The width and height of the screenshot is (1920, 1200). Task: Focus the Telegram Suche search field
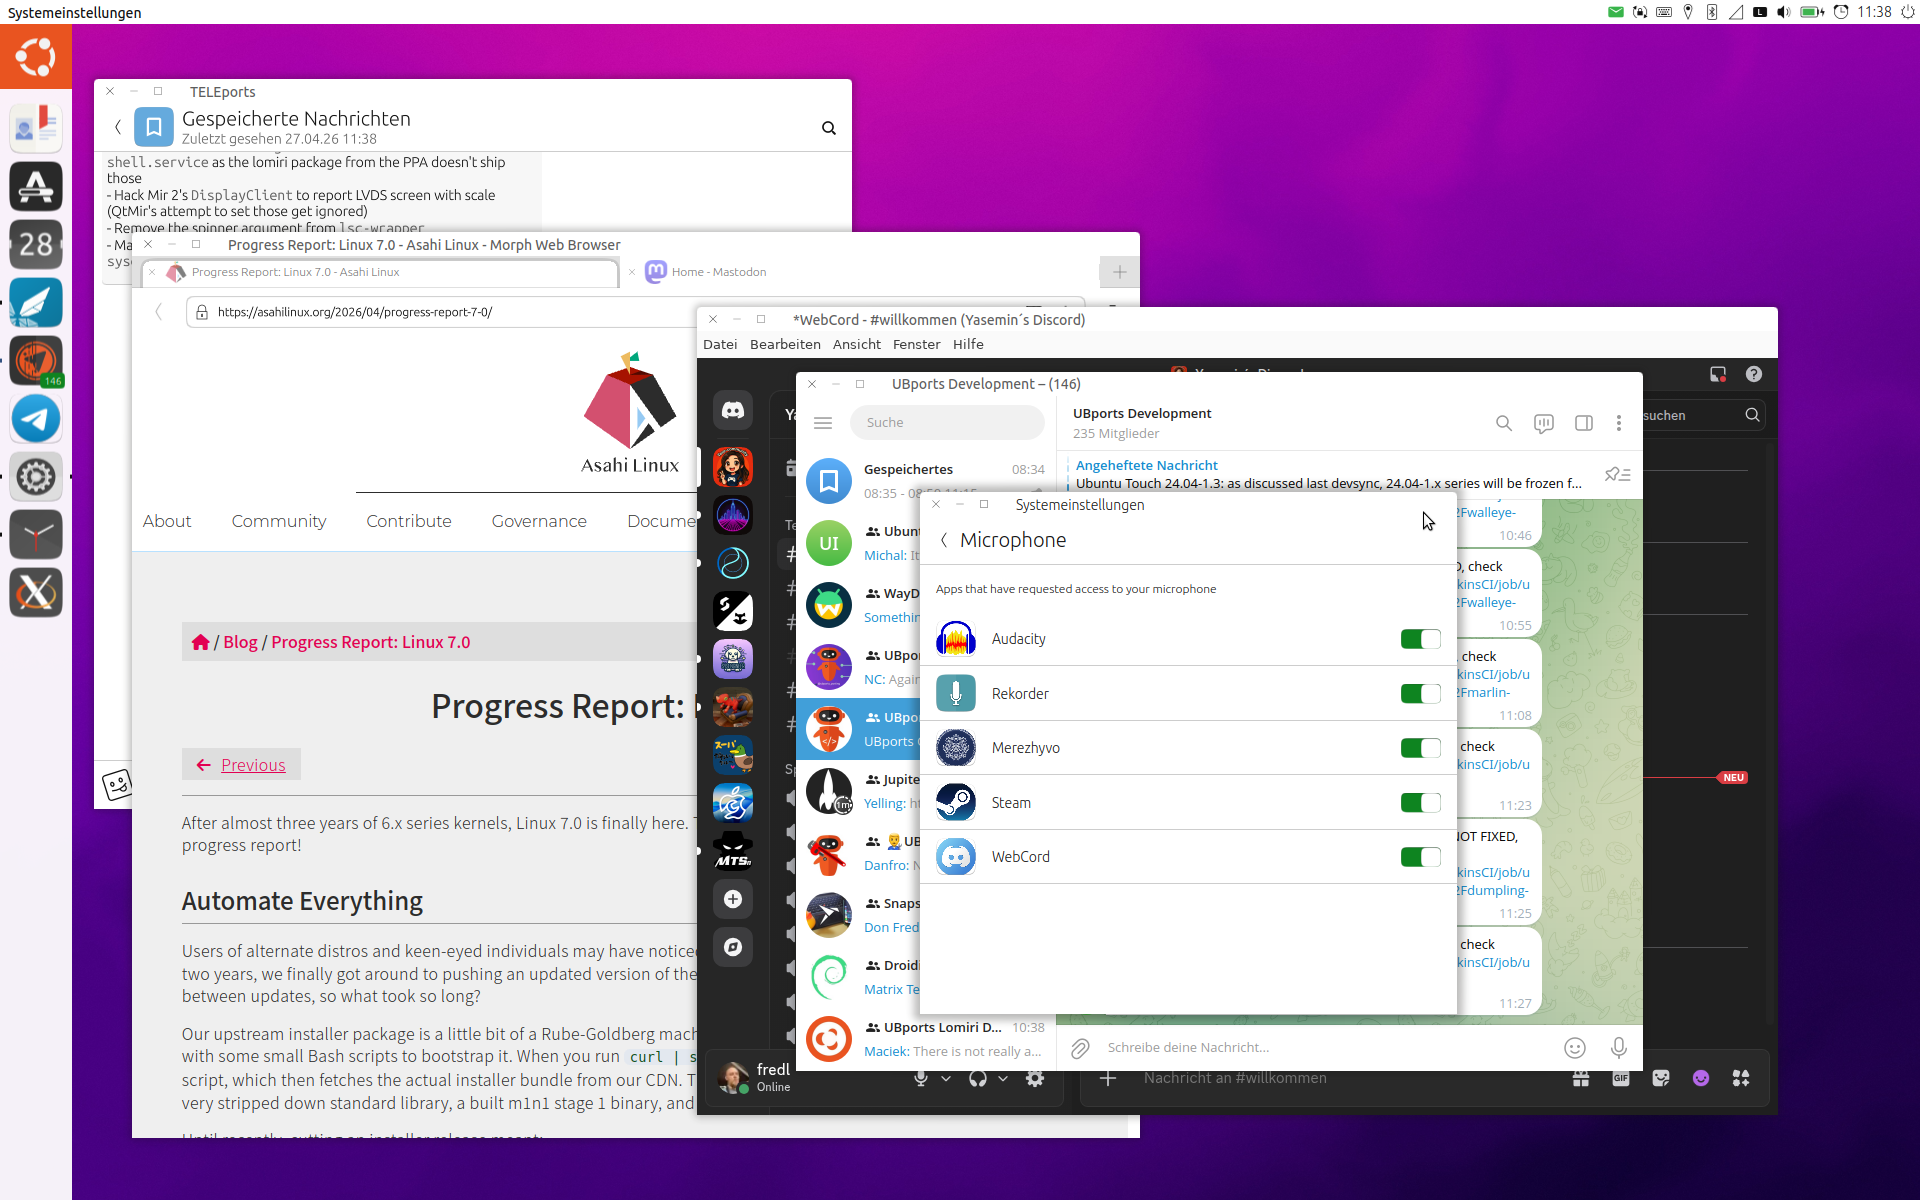click(947, 423)
